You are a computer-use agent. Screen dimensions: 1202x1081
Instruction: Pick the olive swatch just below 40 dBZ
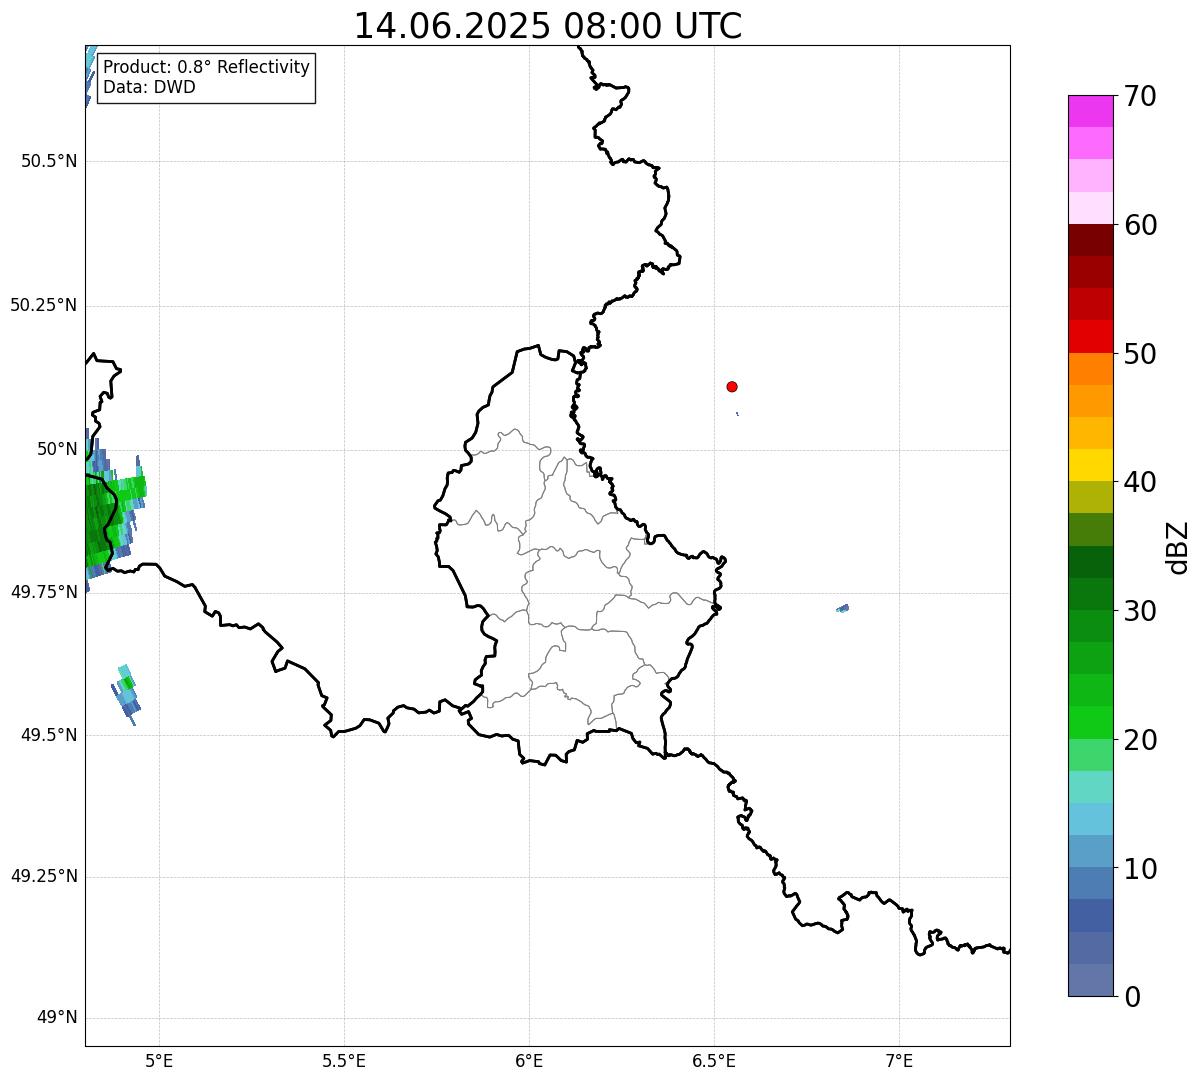pyautogui.click(x=1090, y=497)
